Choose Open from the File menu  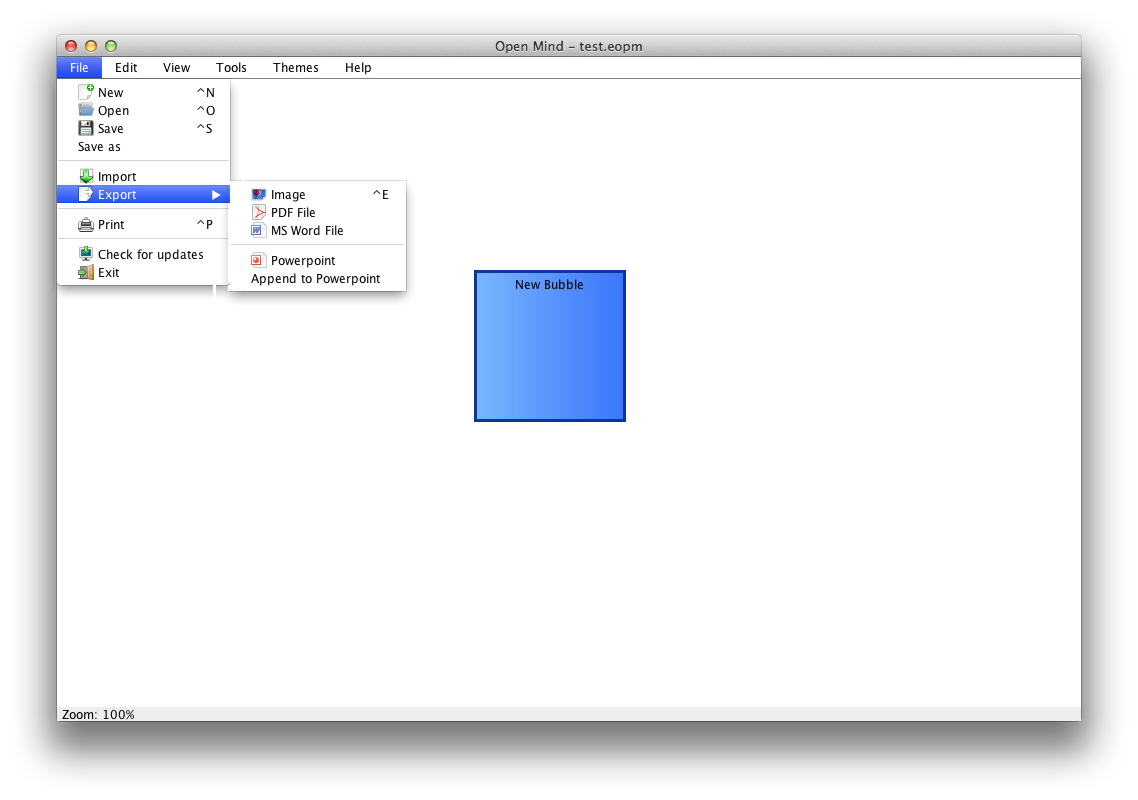pos(143,110)
